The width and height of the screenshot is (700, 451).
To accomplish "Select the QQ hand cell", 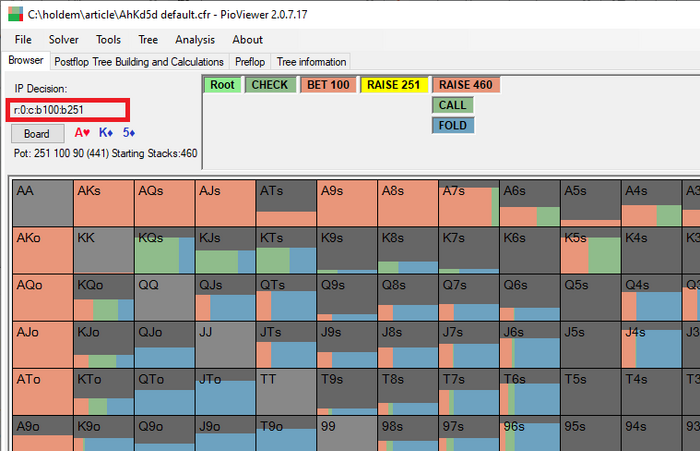I will coord(164,298).
